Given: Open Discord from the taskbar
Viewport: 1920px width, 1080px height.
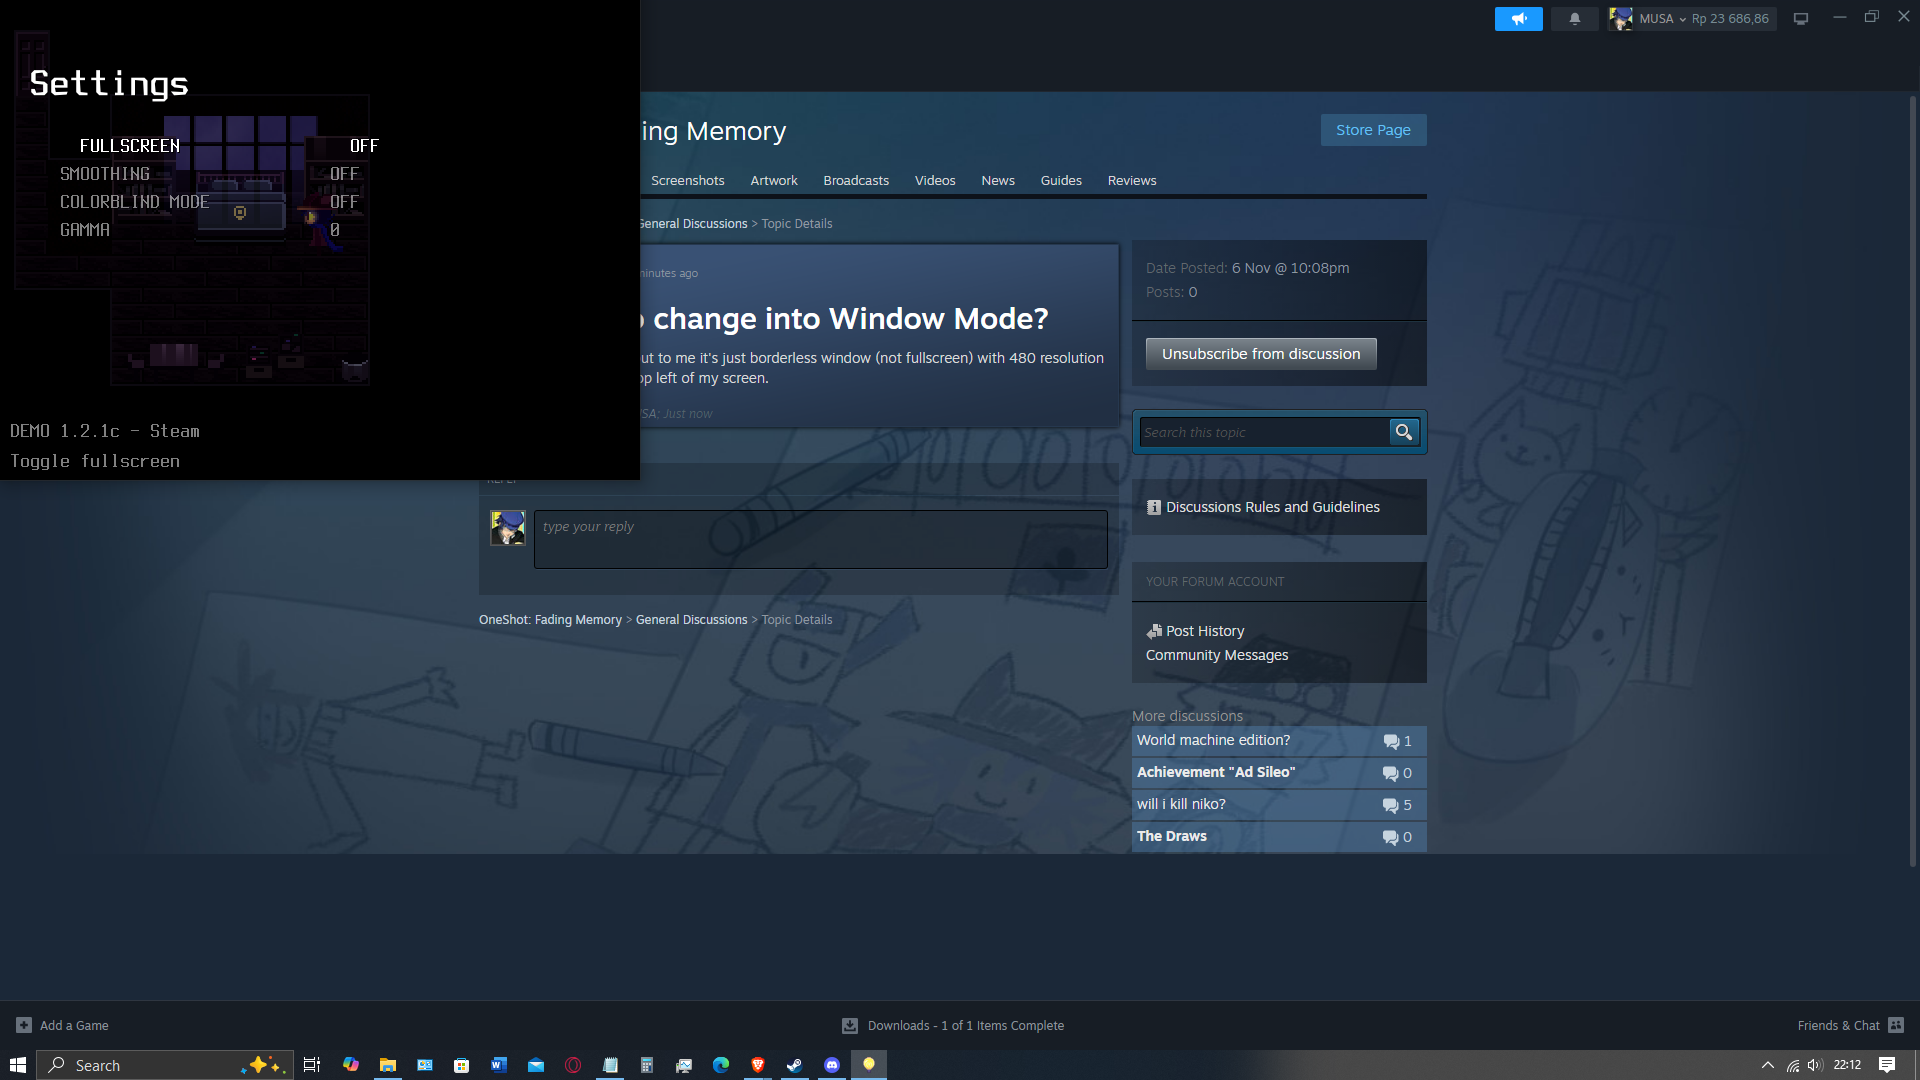Looking at the screenshot, I should point(832,1065).
